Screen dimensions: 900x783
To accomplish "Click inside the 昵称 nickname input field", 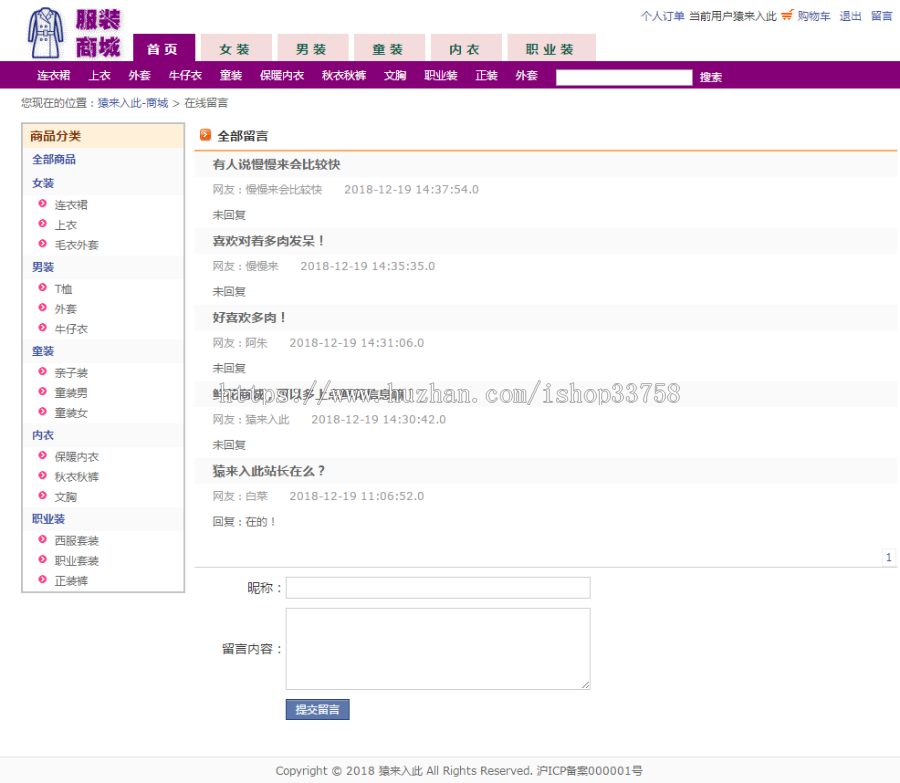I will (437, 587).
